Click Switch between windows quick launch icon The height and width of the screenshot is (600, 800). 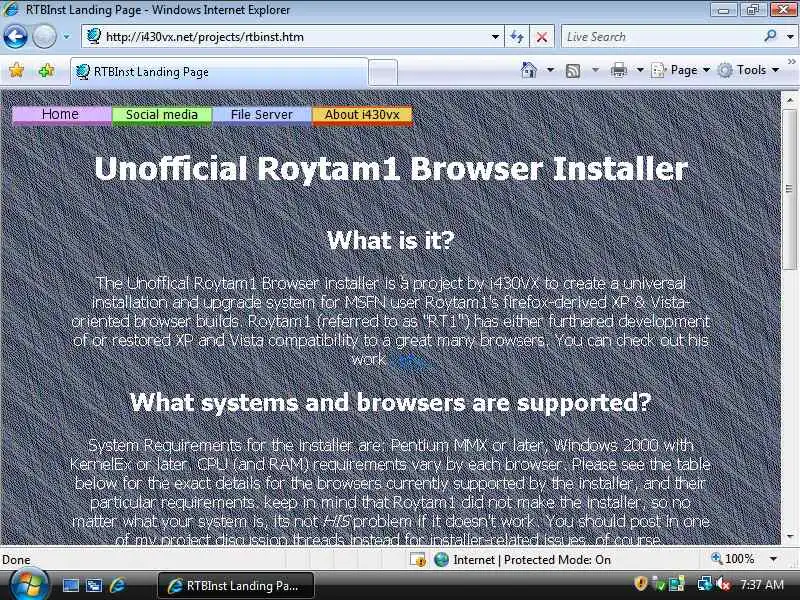(94, 585)
